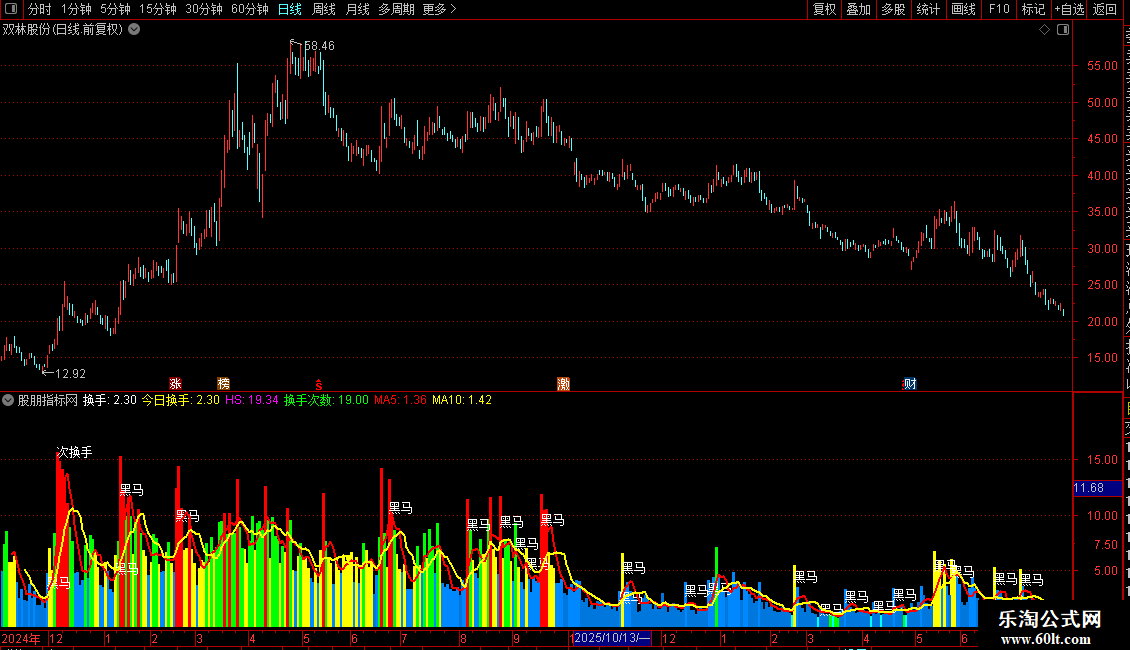Image resolution: width=1130 pixels, height=650 pixels.
Task: Select the 1分钟 period tab
Action: pos(76,9)
